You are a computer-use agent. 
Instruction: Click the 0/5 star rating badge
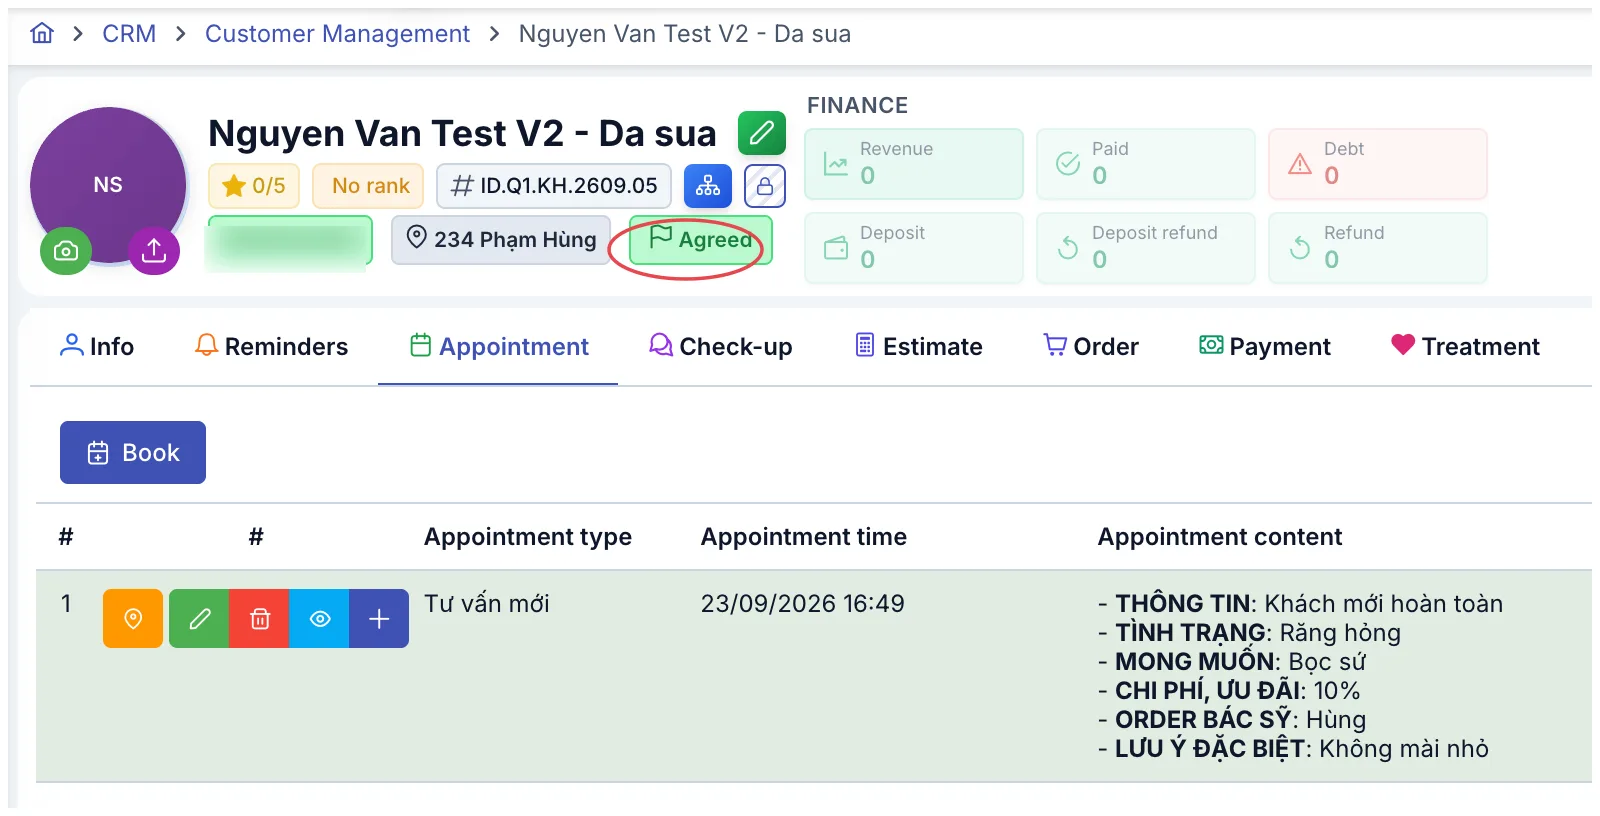tap(254, 186)
